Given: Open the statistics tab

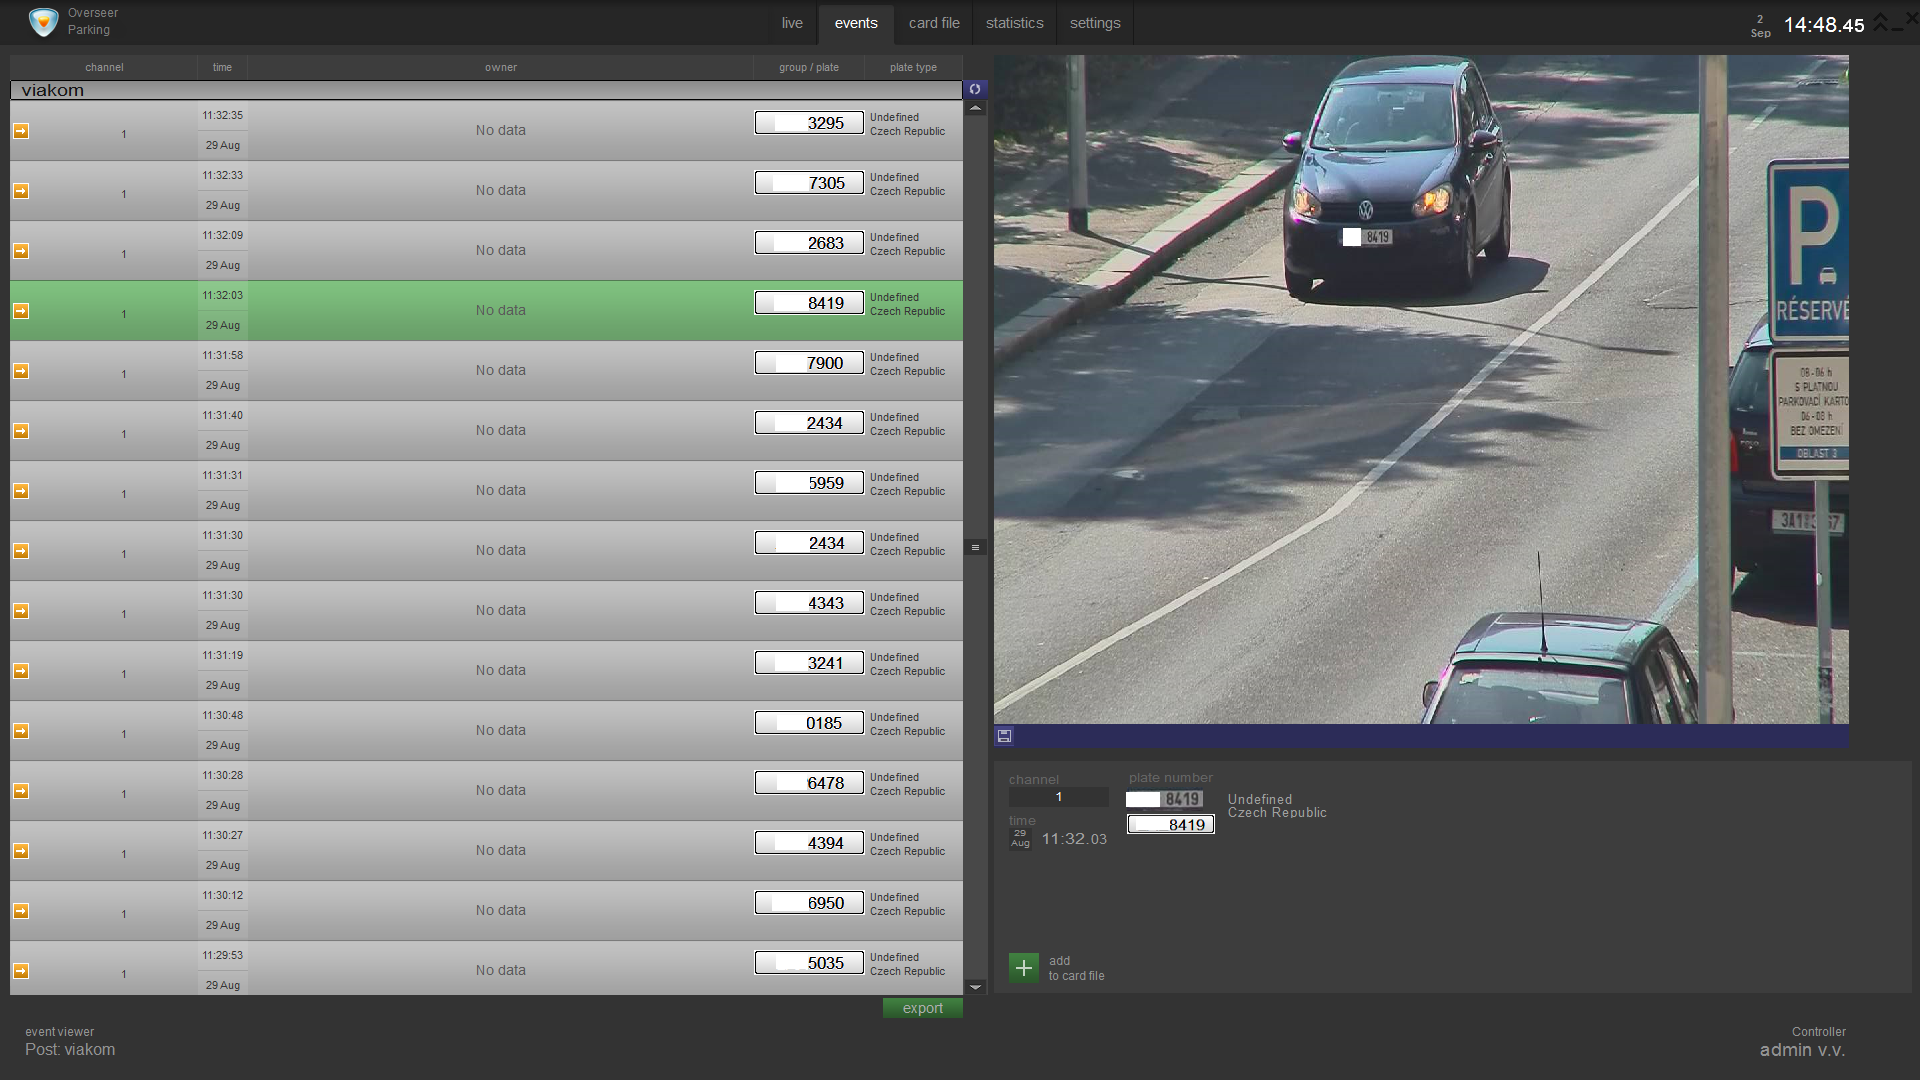Looking at the screenshot, I should (1014, 23).
